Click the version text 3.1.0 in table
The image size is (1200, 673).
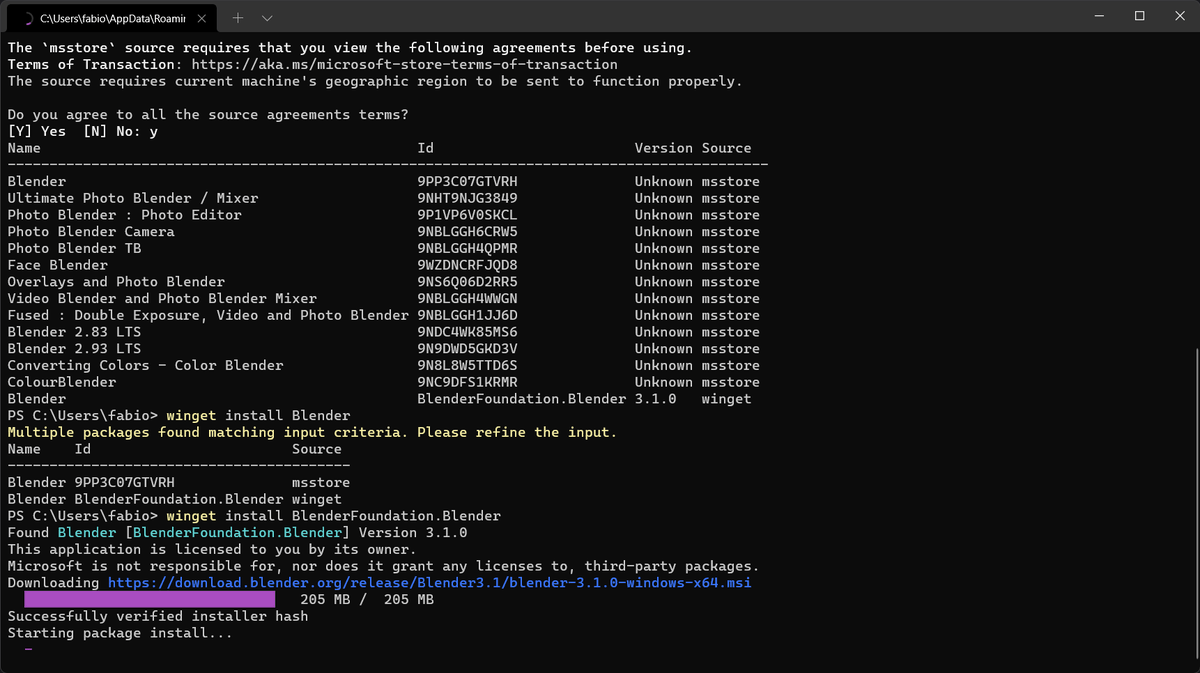[x=655, y=399]
